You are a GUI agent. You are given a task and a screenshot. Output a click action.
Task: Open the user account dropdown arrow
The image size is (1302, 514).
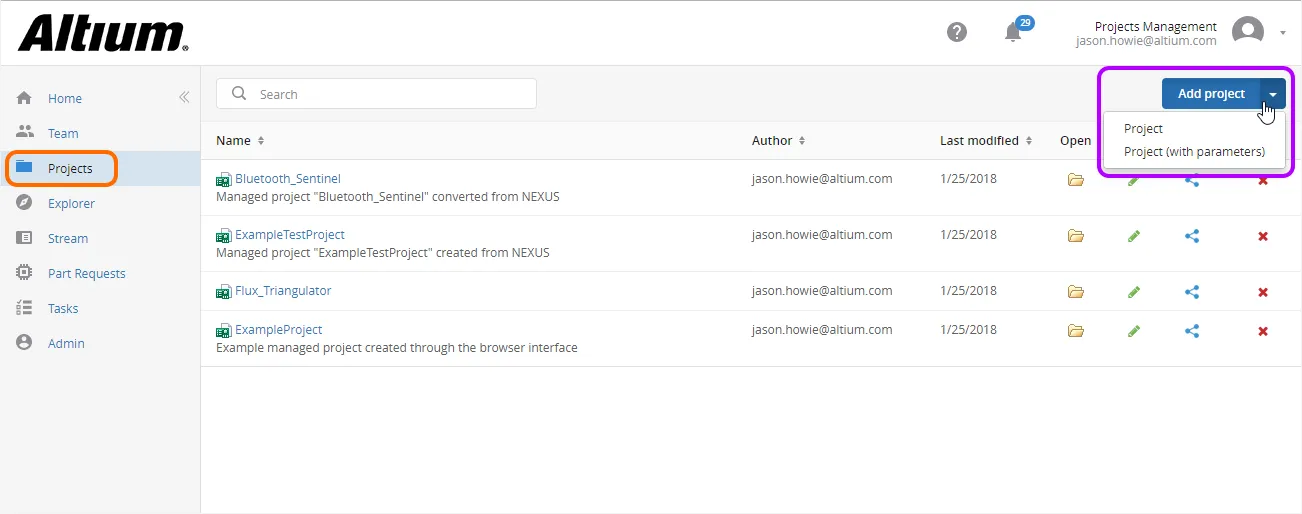point(1283,32)
